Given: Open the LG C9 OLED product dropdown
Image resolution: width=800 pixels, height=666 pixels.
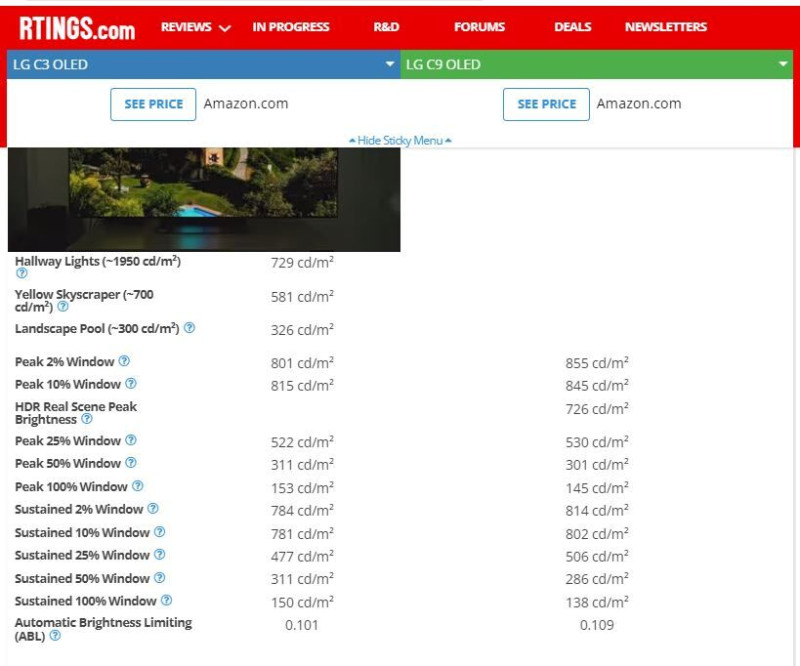Looking at the screenshot, I should (x=596, y=64).
